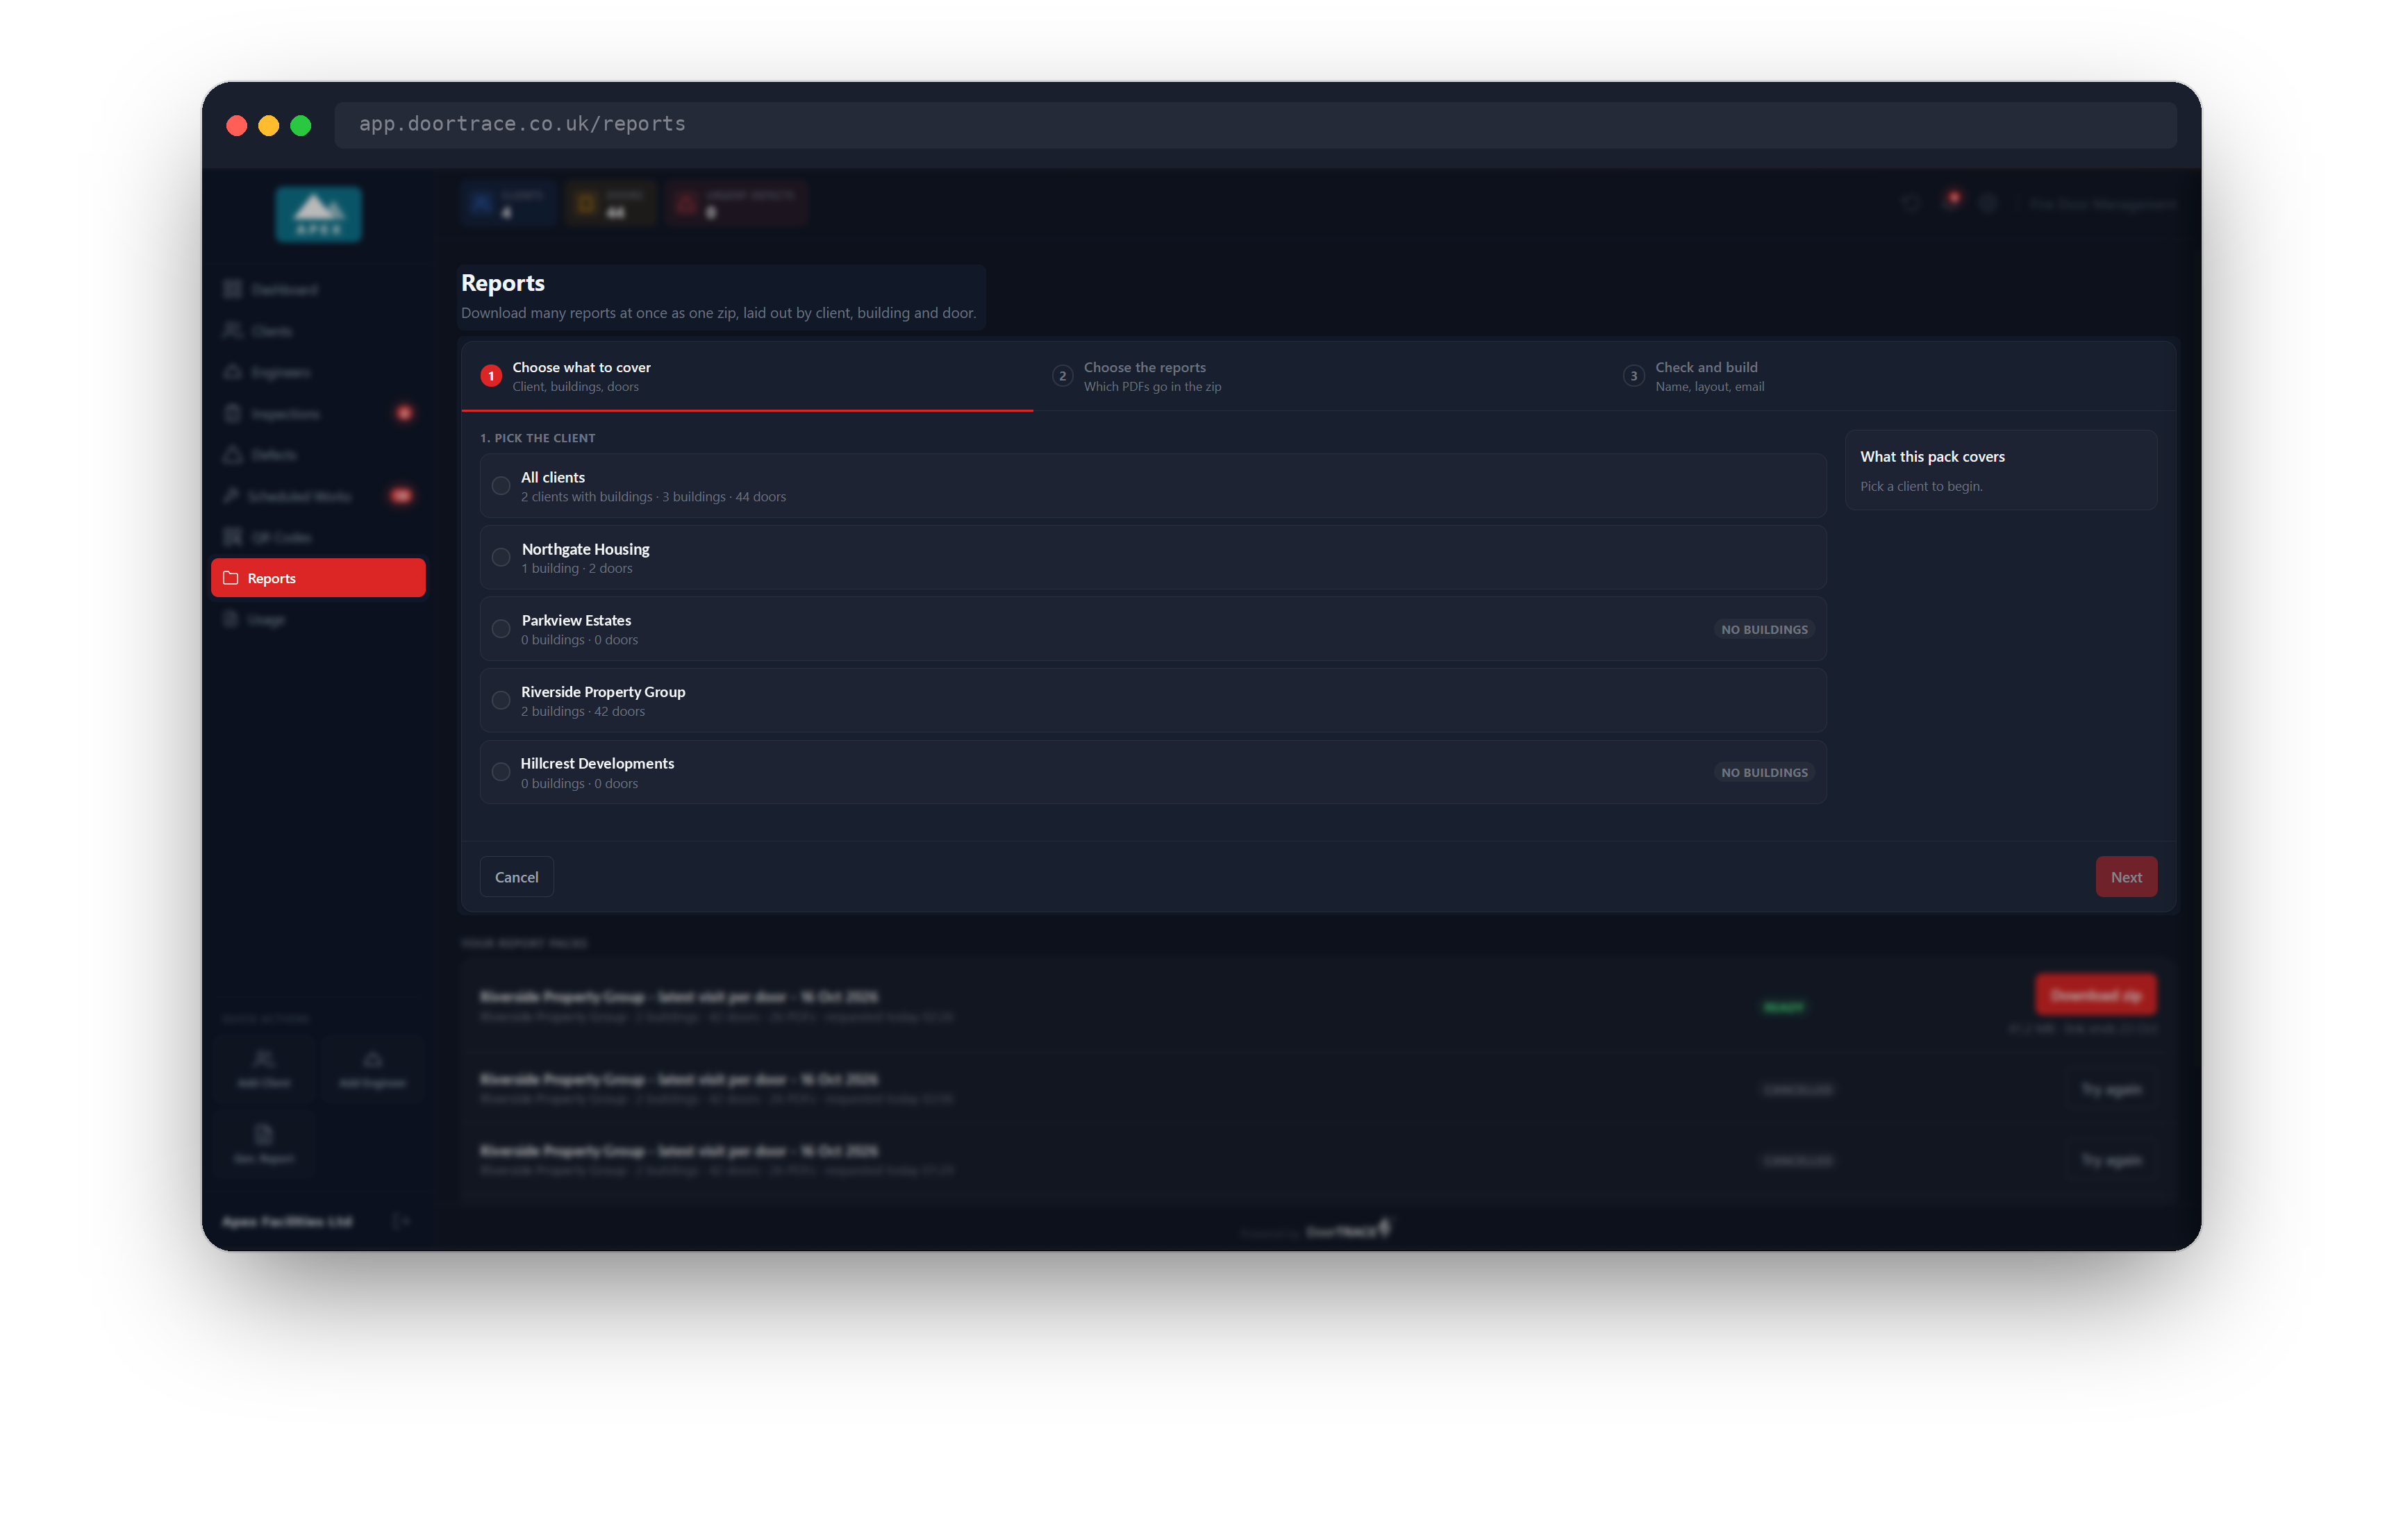Go to step 3 Check and build

click(1889, 376)
